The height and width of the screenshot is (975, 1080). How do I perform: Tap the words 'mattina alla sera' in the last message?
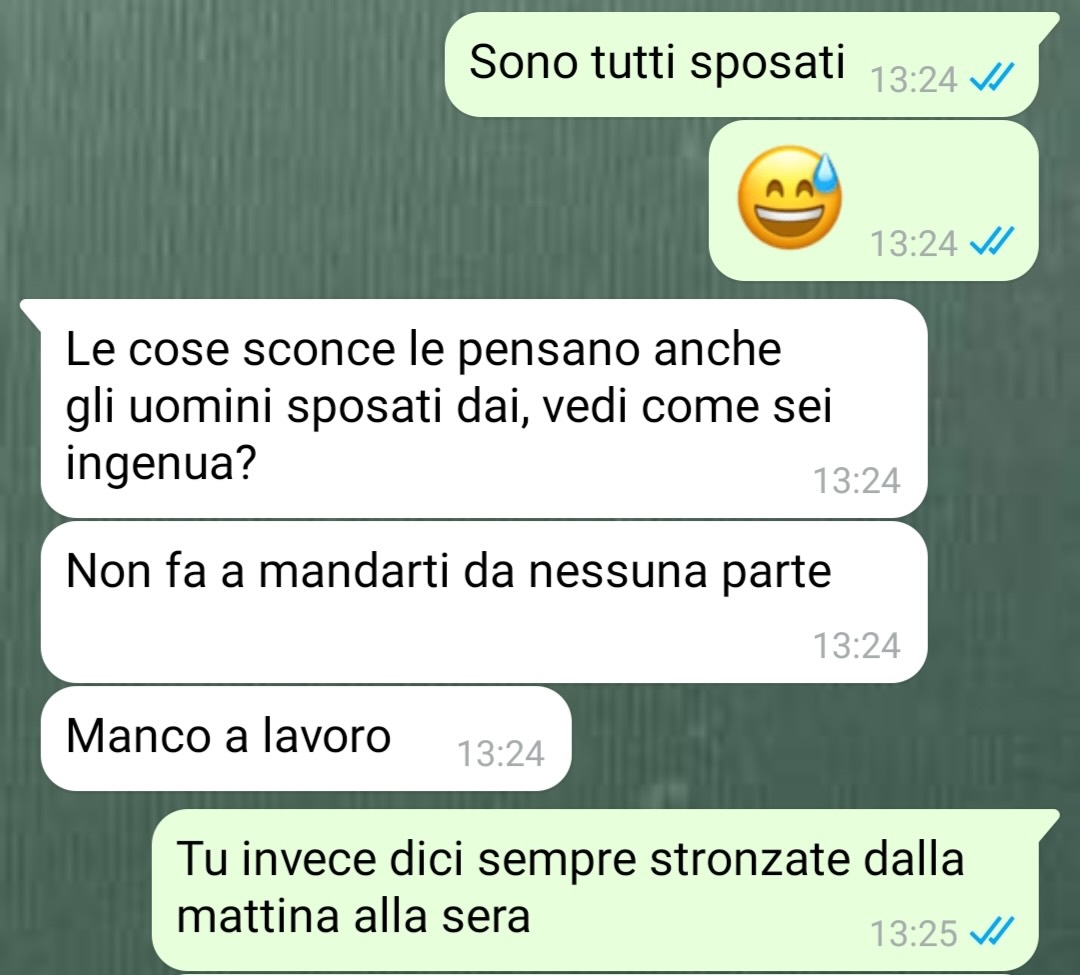(x=353, y=916)
